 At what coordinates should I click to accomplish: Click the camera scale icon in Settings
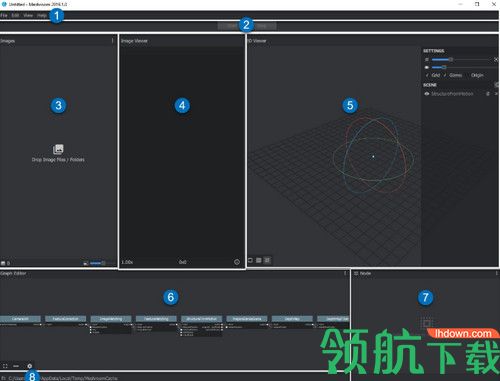[x=427, y=67]
